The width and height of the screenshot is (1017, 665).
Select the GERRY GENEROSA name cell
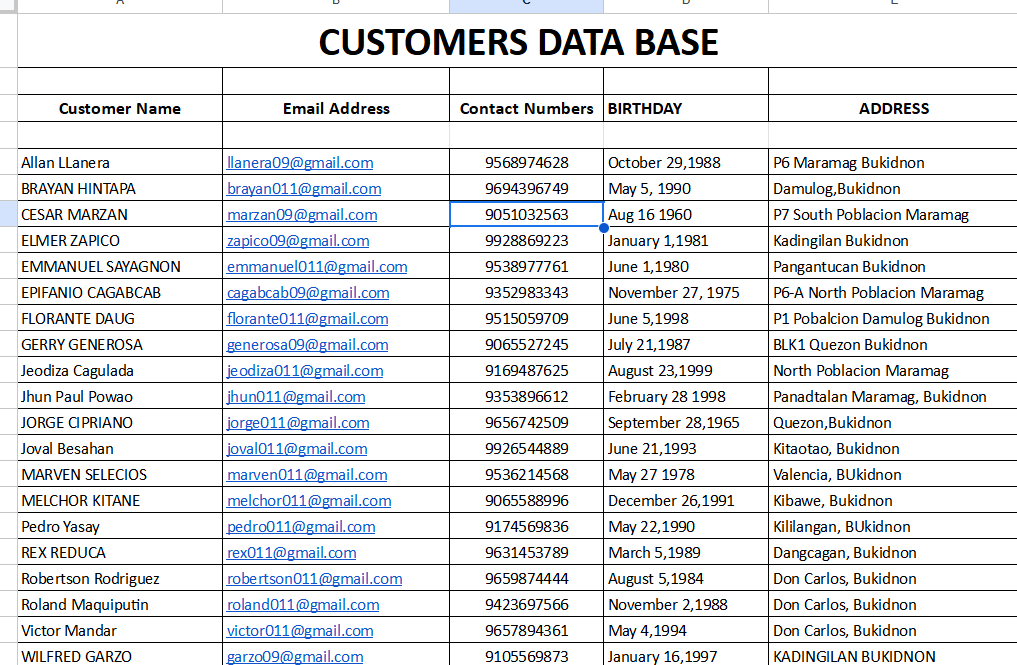click(120, 344)
